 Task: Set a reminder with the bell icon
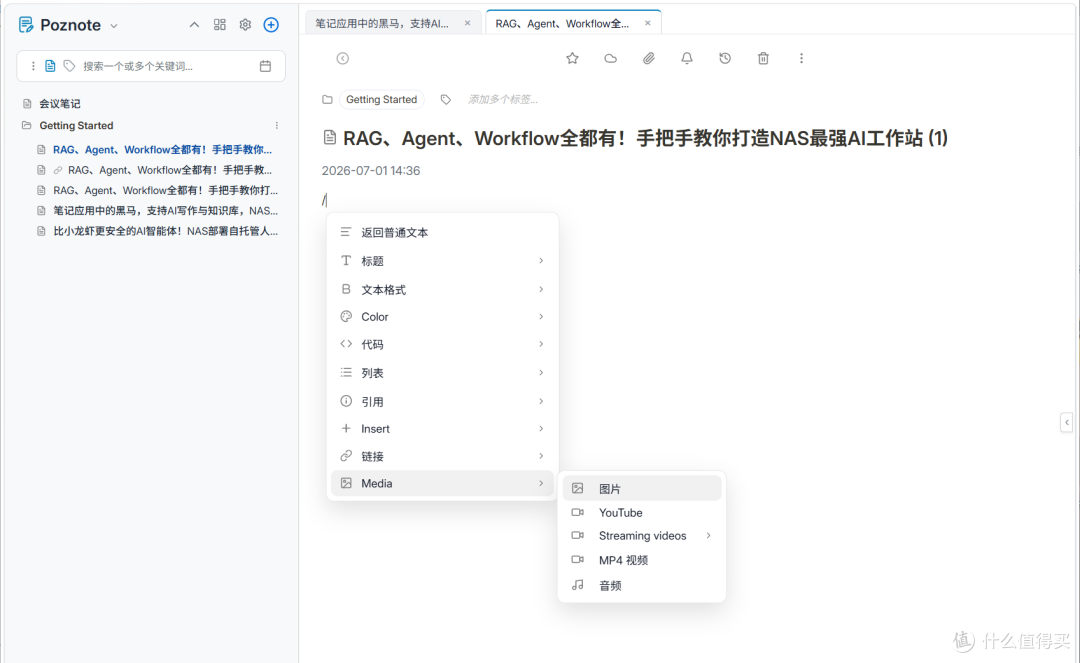(687, 59)
